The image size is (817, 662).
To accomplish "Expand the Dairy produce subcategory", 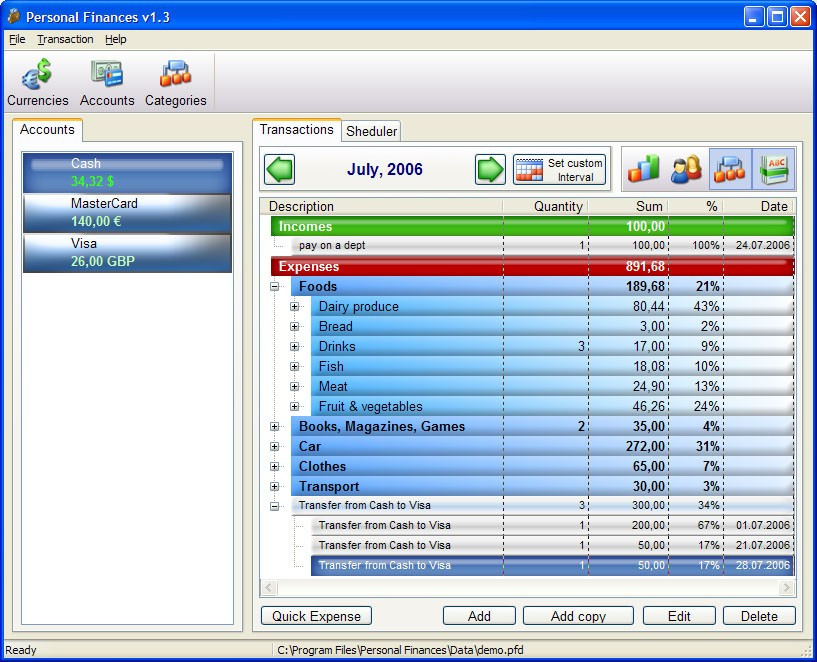I will (294, 306).
